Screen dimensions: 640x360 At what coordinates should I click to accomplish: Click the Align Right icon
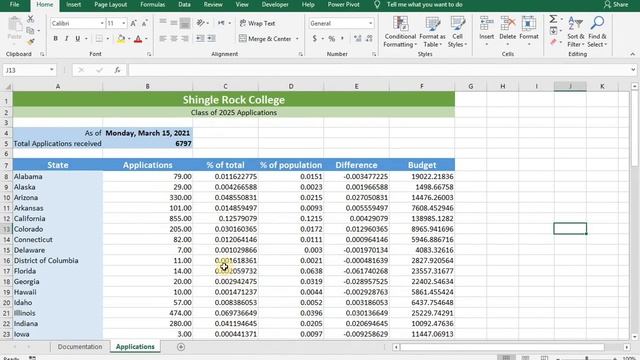(185, 38)
